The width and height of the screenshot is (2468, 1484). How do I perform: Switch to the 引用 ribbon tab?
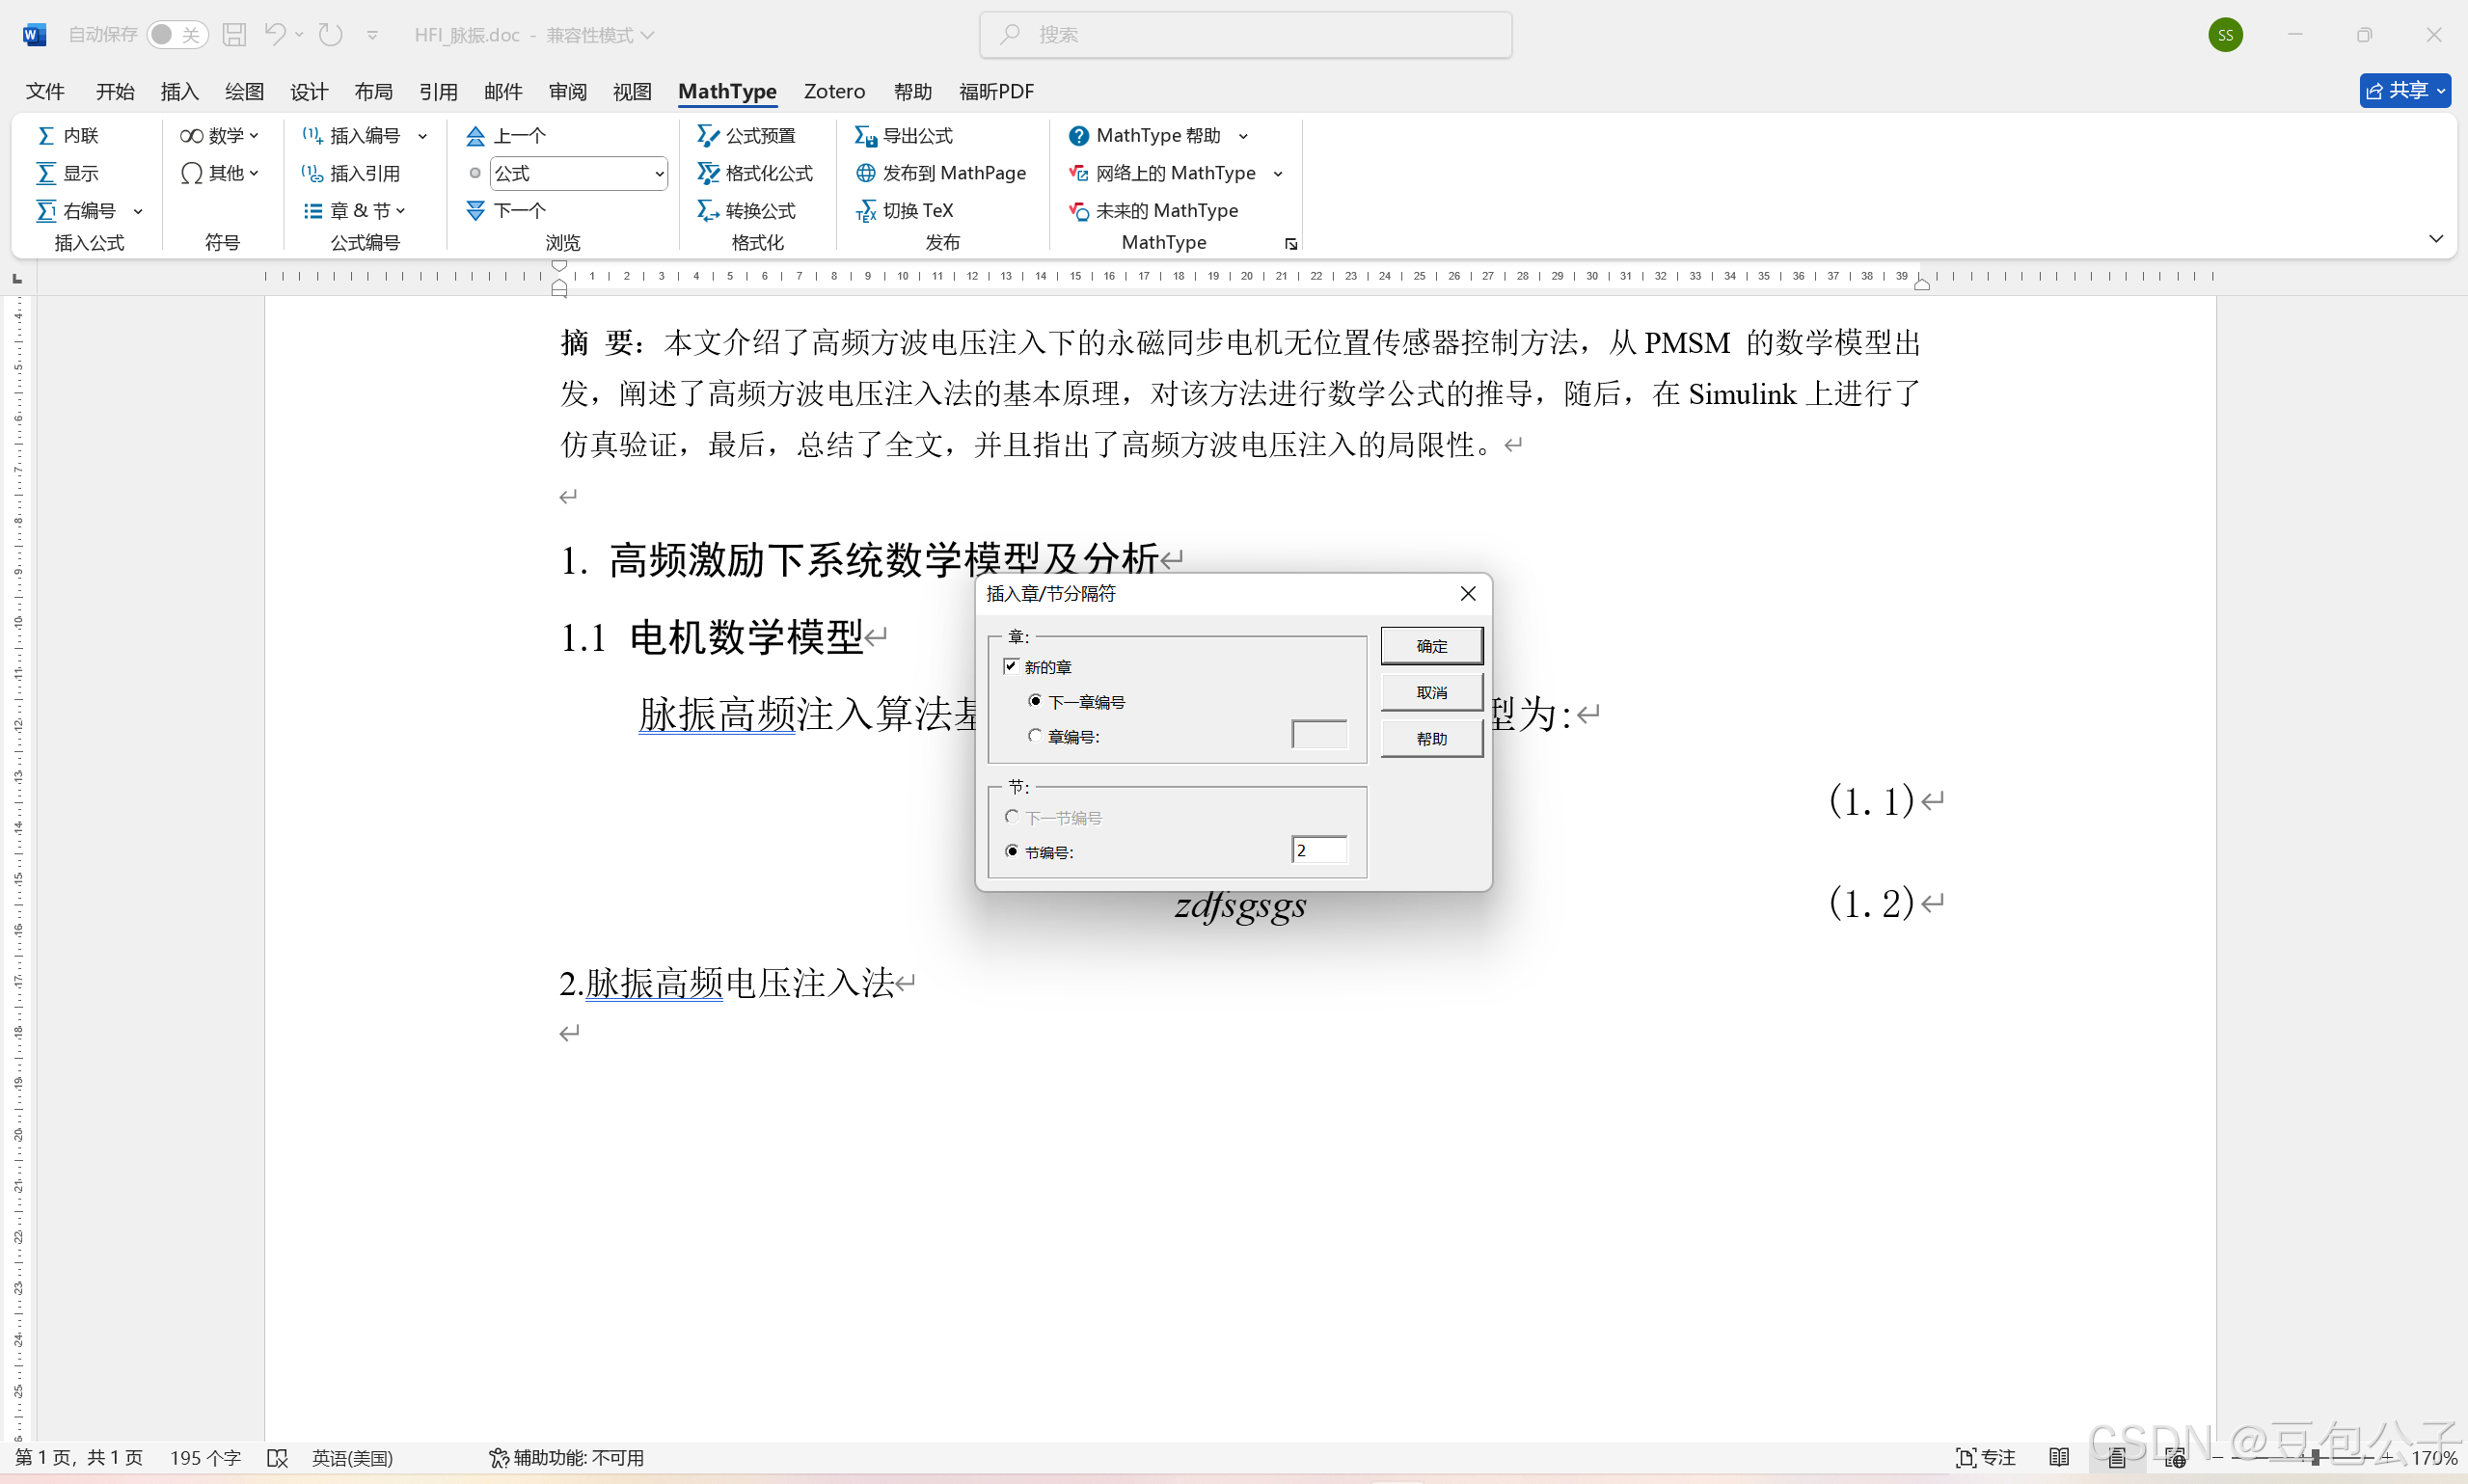[x=438, y=91]
